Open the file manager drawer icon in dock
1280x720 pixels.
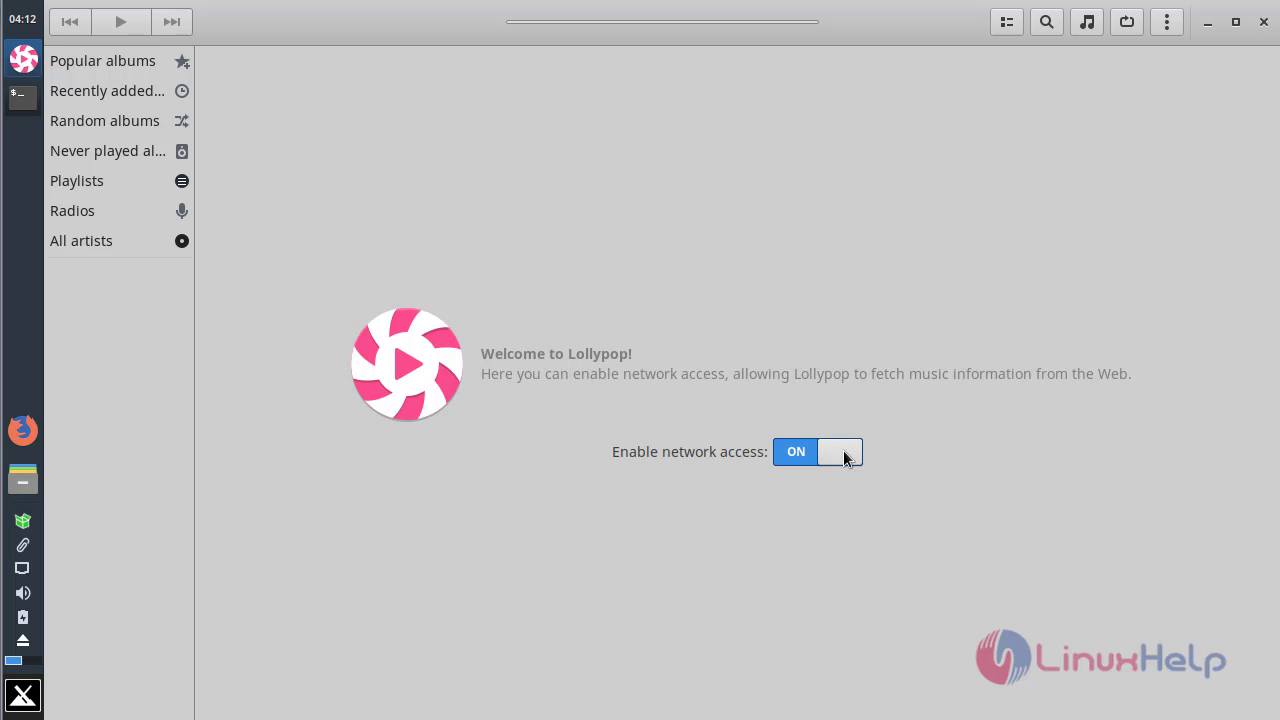click(23, 479)
